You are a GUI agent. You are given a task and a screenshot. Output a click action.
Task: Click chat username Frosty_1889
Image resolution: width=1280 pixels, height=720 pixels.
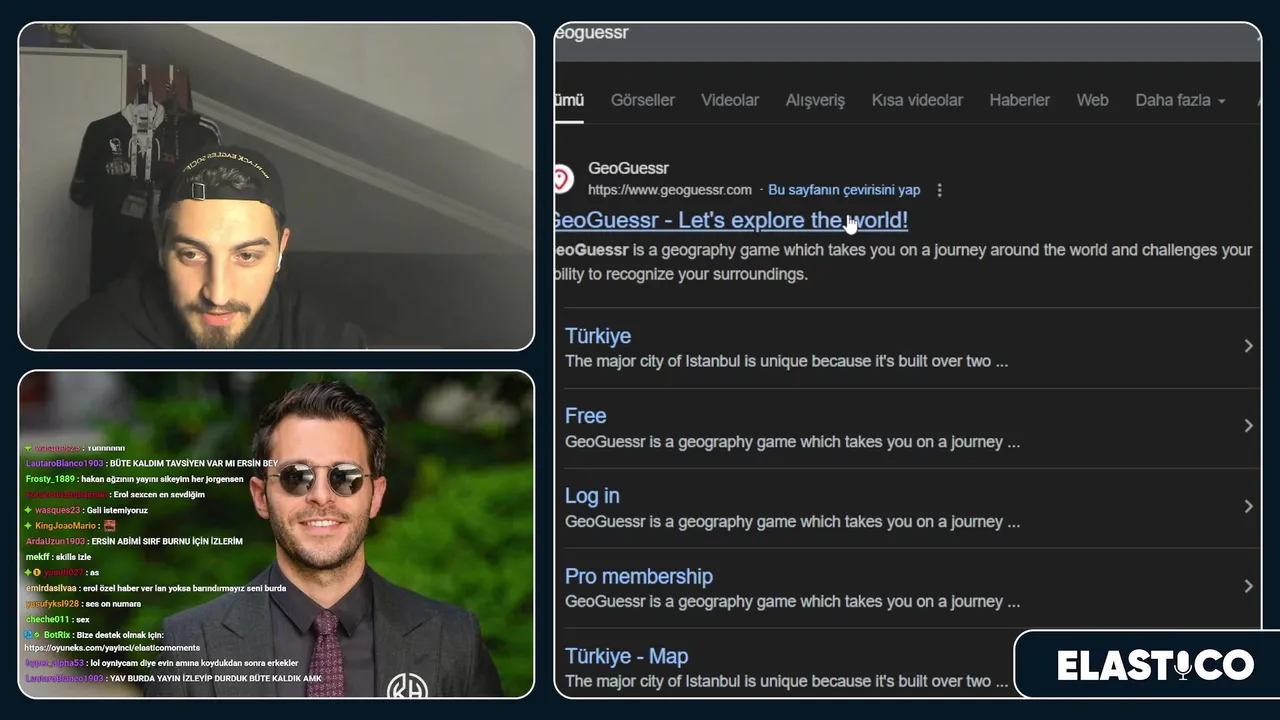50,479
